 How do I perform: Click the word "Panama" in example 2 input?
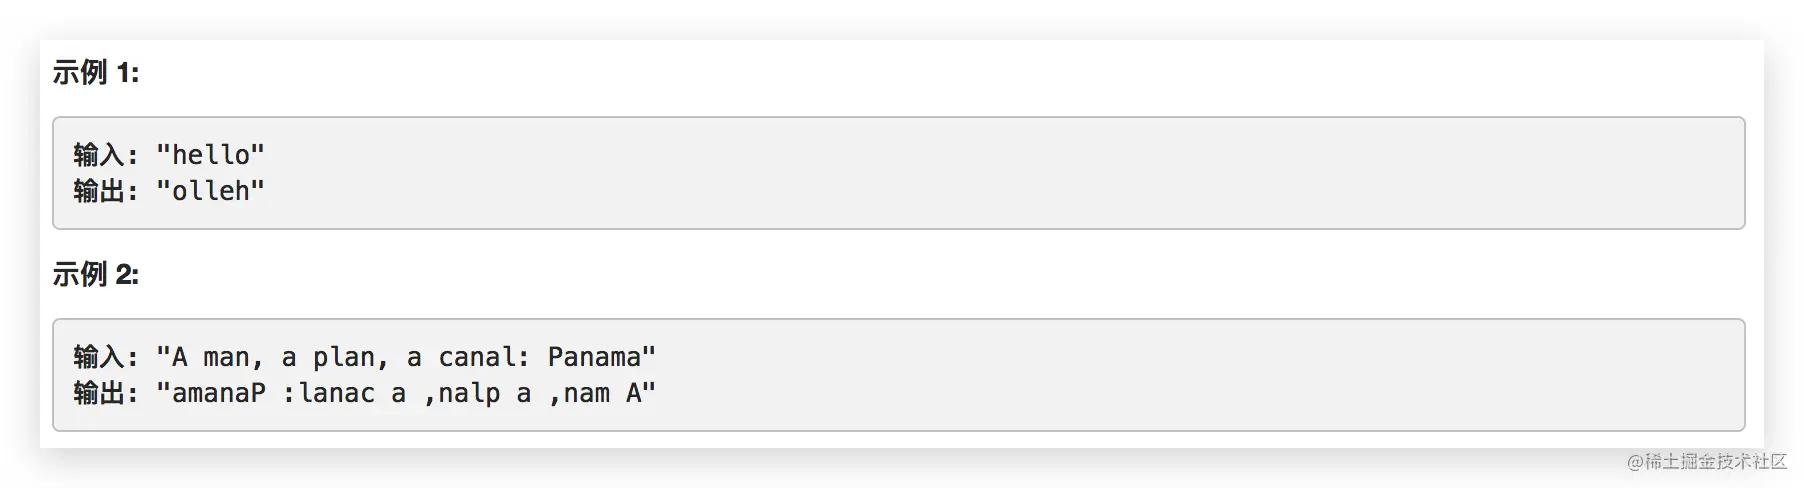tap(594, 357)
